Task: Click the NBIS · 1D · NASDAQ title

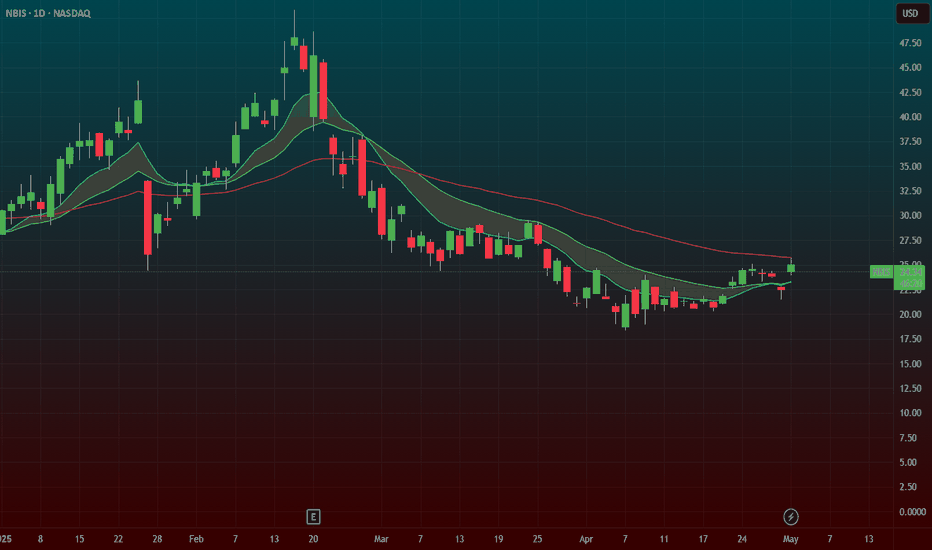Action: point(48,13)
